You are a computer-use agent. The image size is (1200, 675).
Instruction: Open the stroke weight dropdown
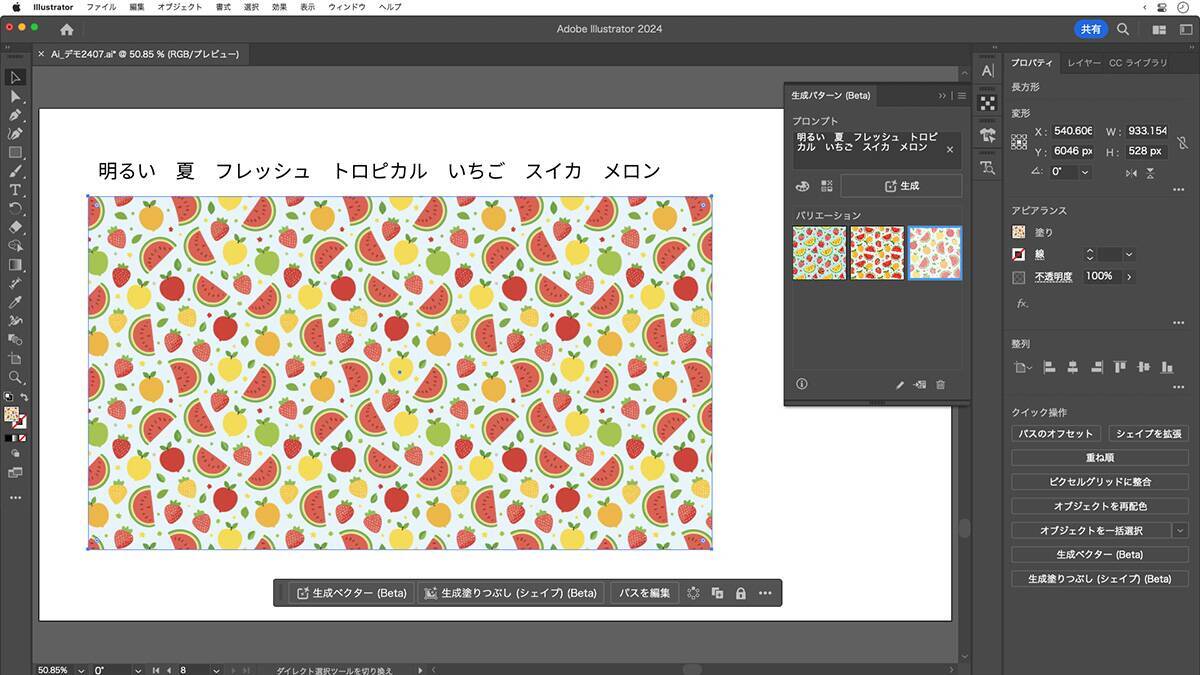click(1129, 255)
